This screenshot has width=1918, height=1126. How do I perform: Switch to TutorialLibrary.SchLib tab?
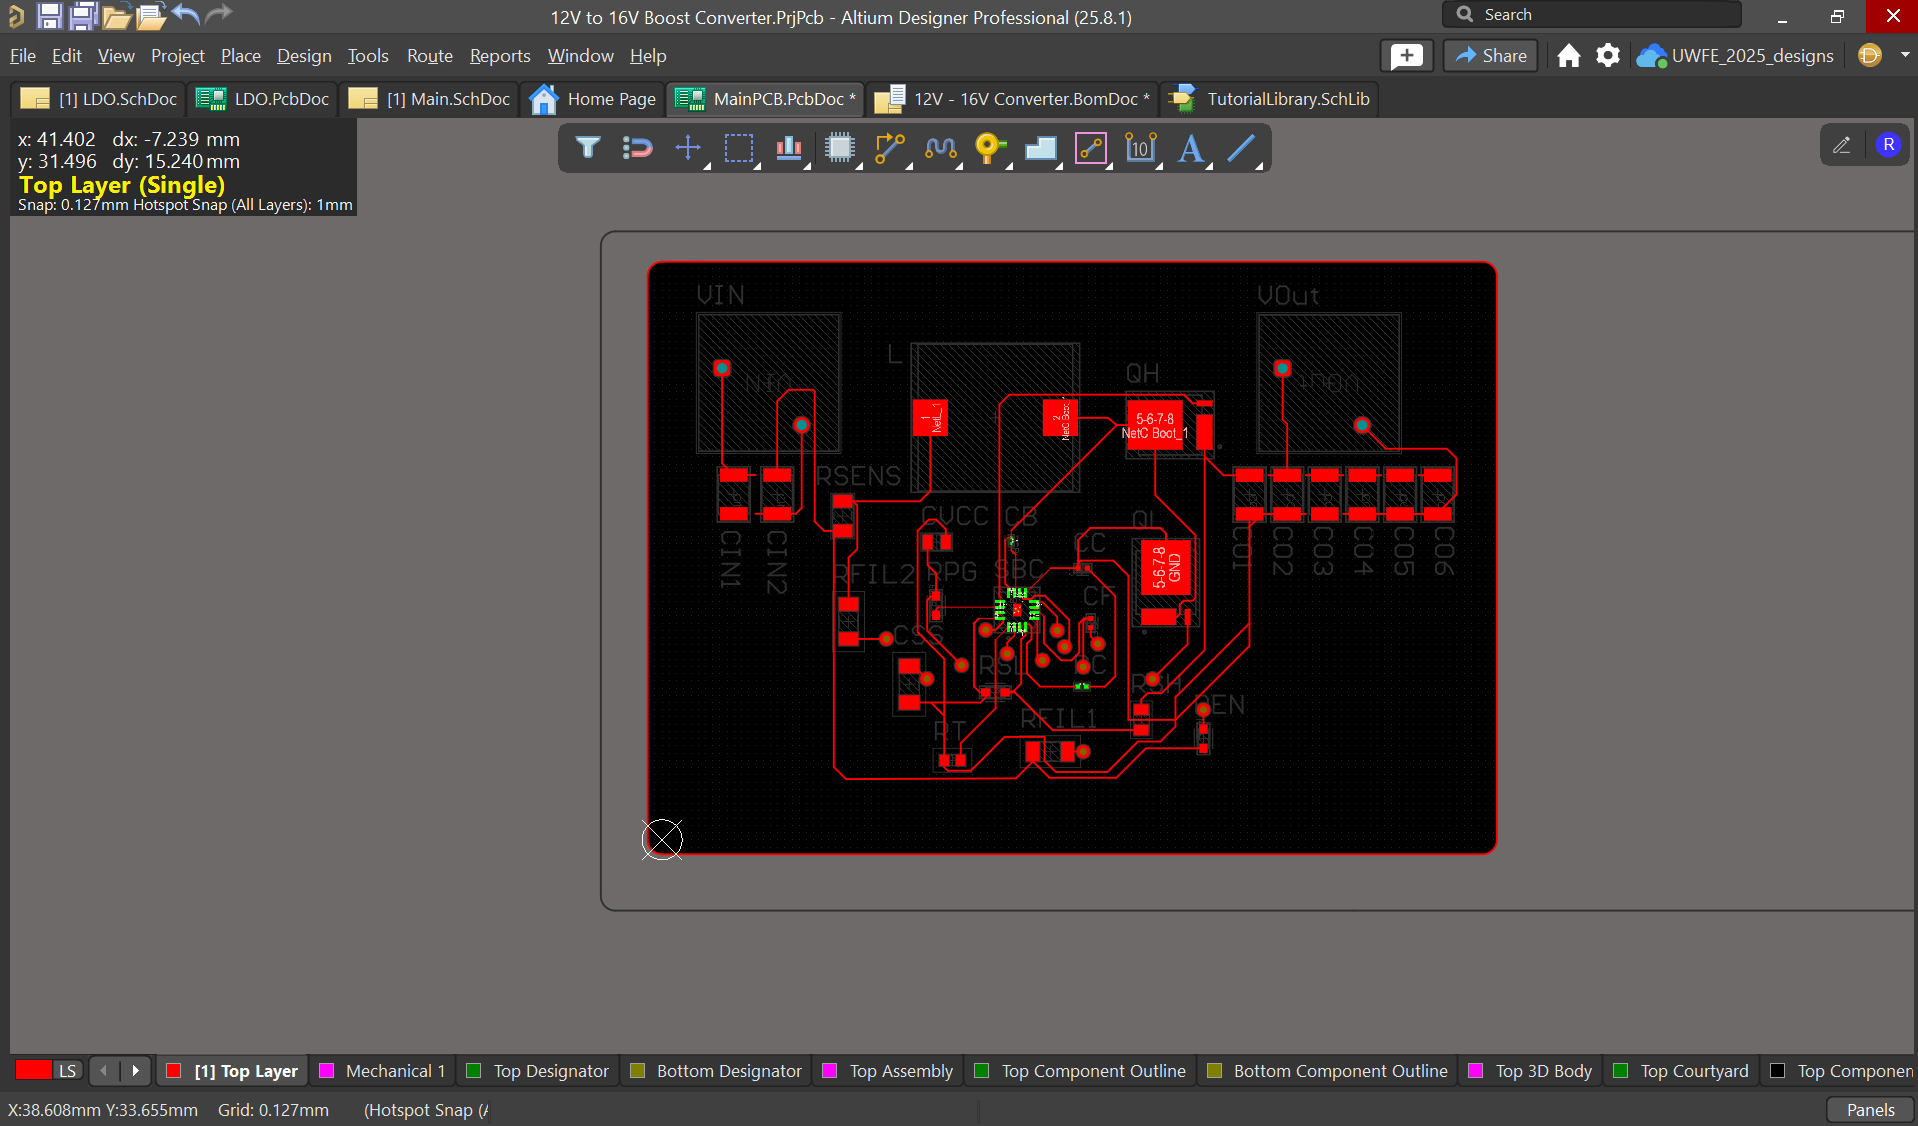point(1270,99)
